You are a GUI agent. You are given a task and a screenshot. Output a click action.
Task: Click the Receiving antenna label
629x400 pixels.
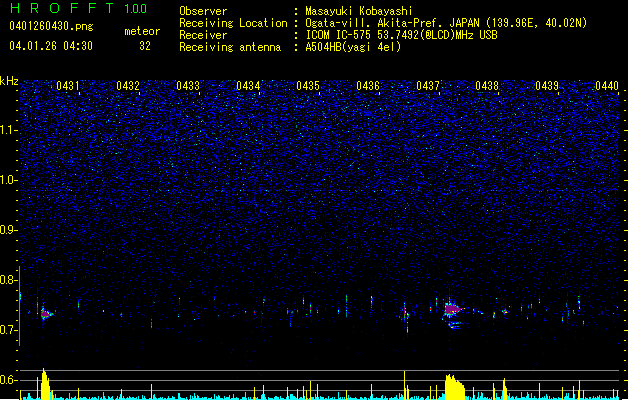click(x=230, y=47)
